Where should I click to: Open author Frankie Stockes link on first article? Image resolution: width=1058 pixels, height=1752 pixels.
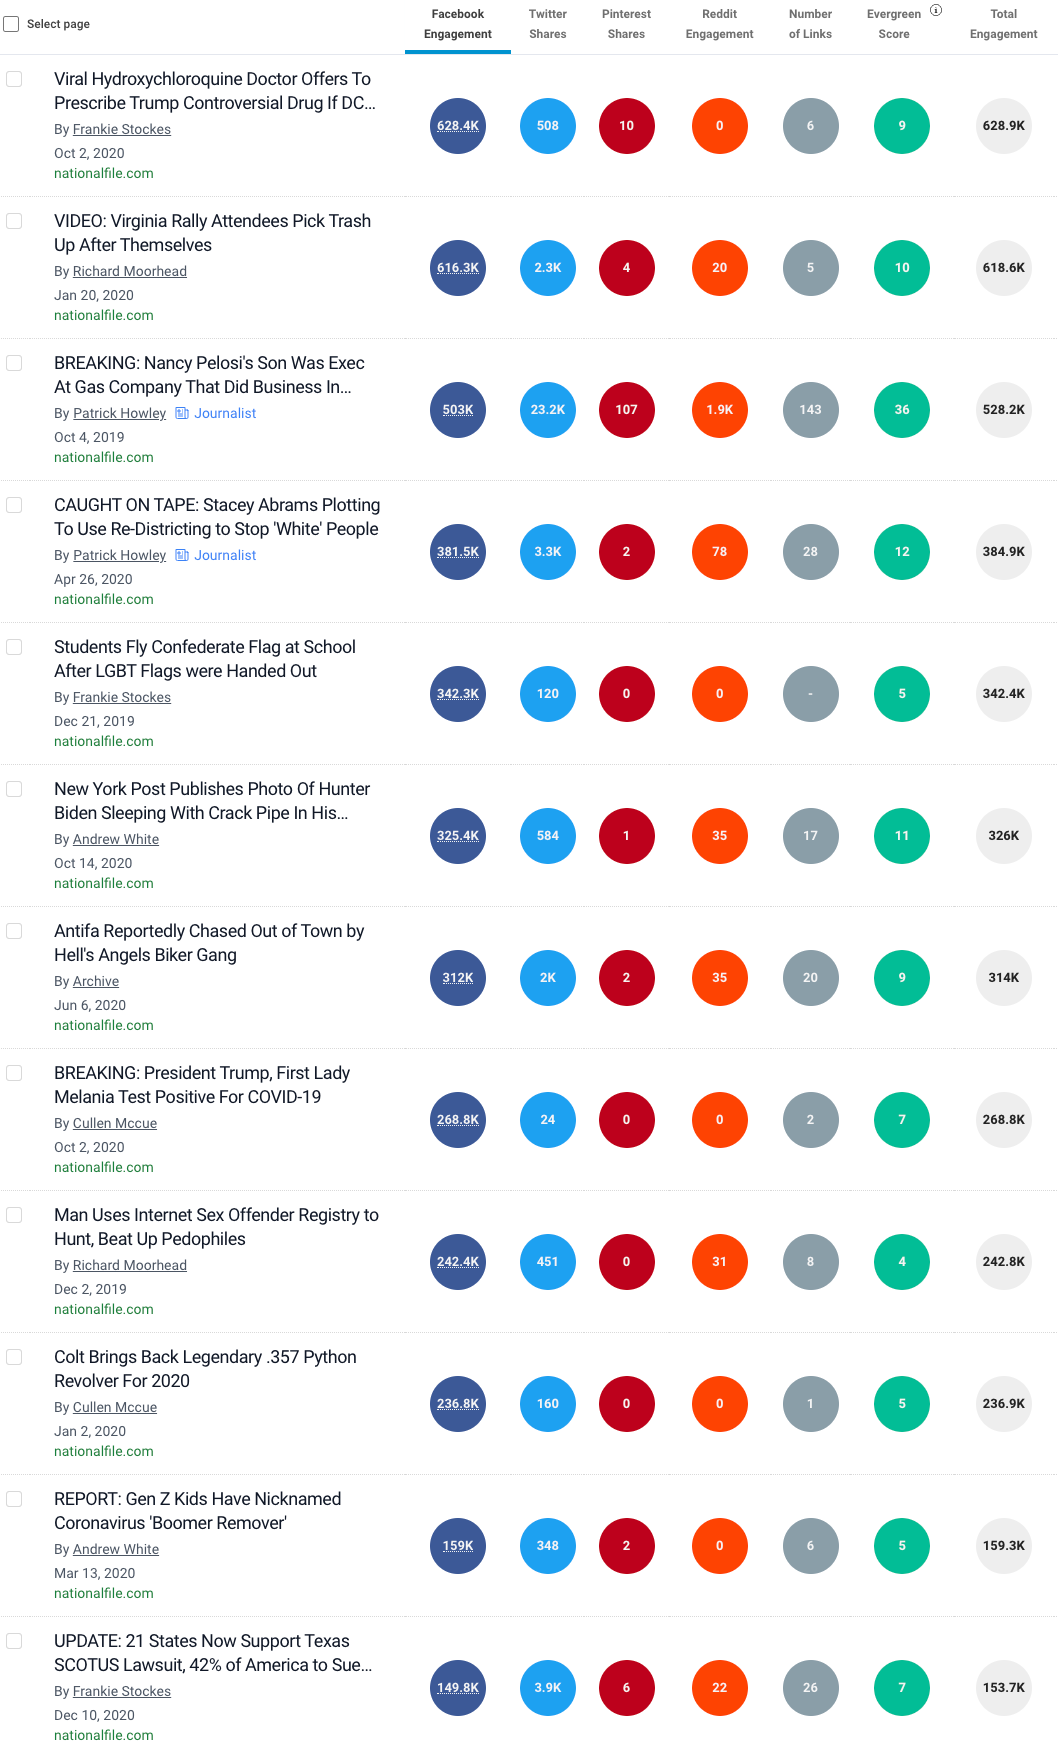pyautogui.click(x=122, y=129)
